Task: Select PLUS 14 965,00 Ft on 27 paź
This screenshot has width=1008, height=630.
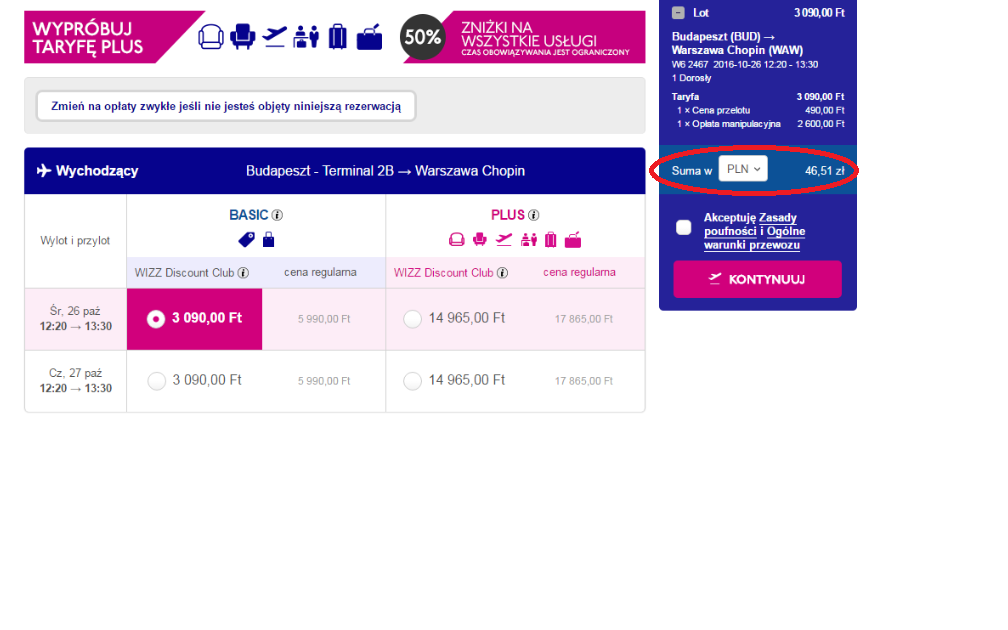Action: pyautogui.click(x=412, y=381)
